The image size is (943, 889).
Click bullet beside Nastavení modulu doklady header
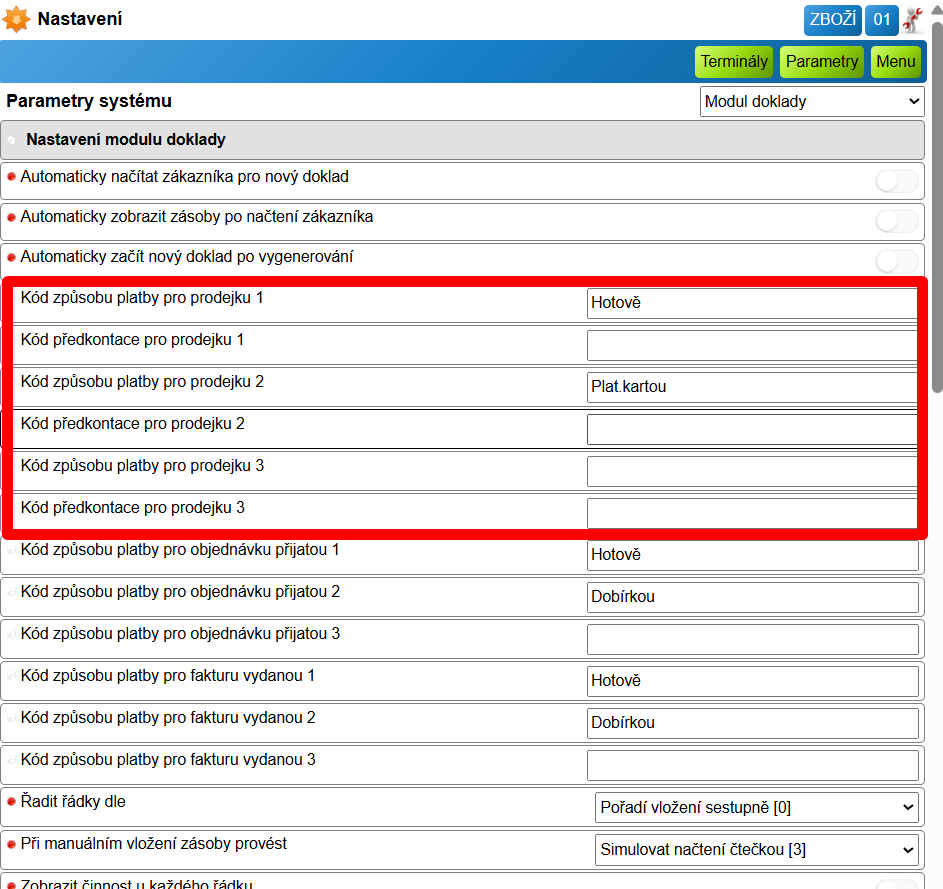point(11,140)
